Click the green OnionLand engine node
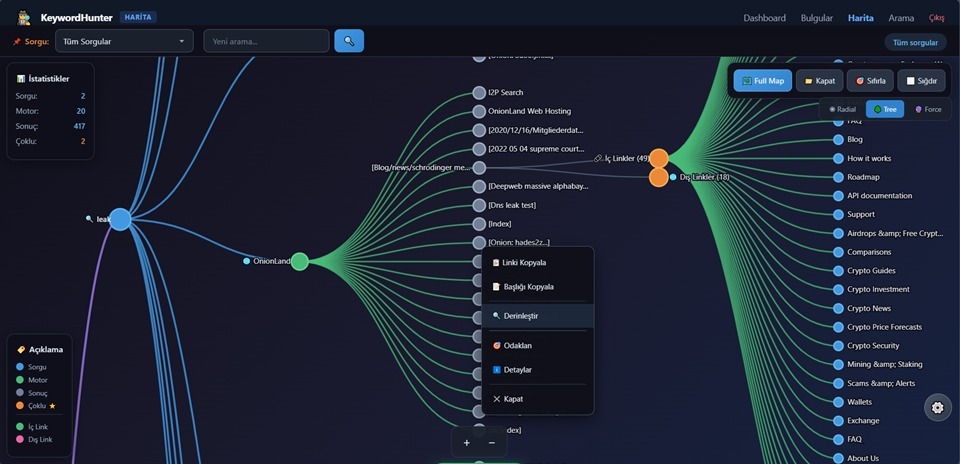This screenshot has height=464, width=960. tap(299, 261)
